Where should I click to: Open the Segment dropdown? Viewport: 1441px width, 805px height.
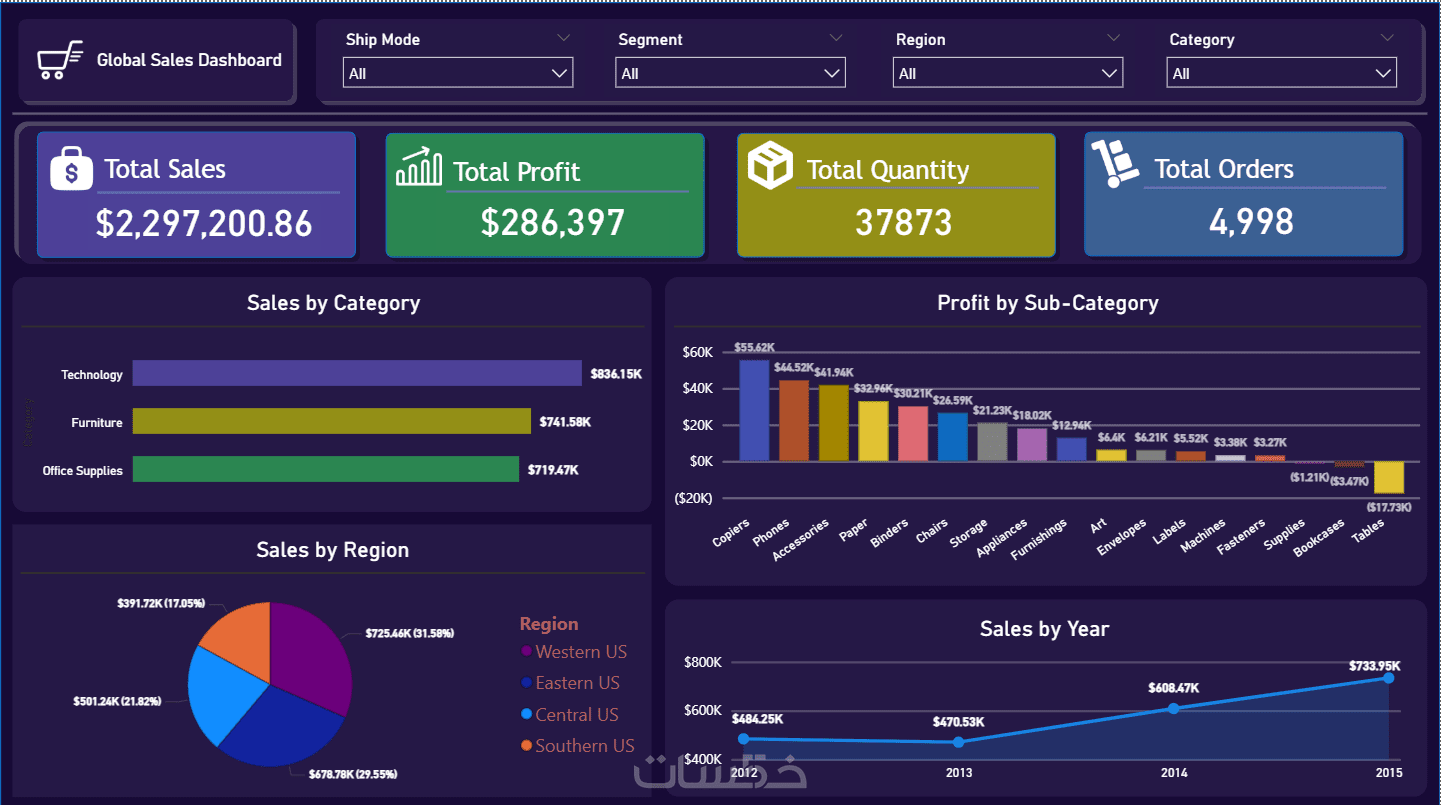730,73
